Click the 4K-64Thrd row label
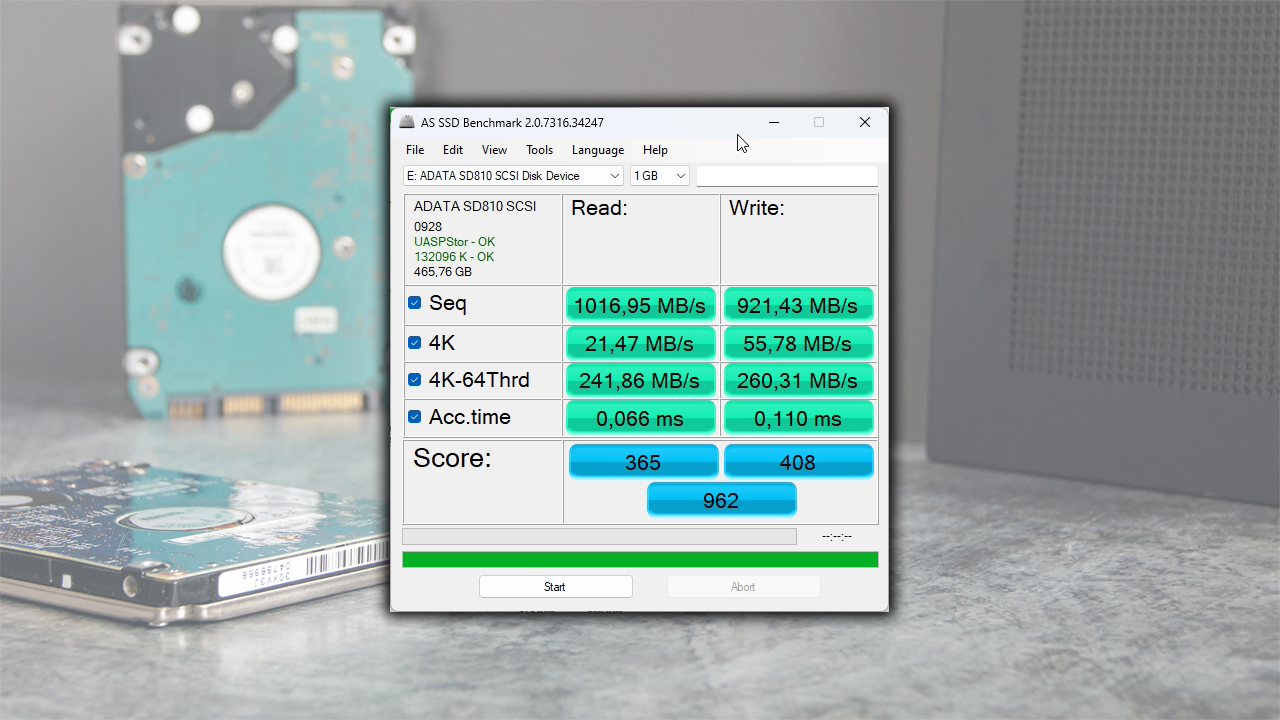The width and height of the screenshot is (1280, 720). [479, 380]
